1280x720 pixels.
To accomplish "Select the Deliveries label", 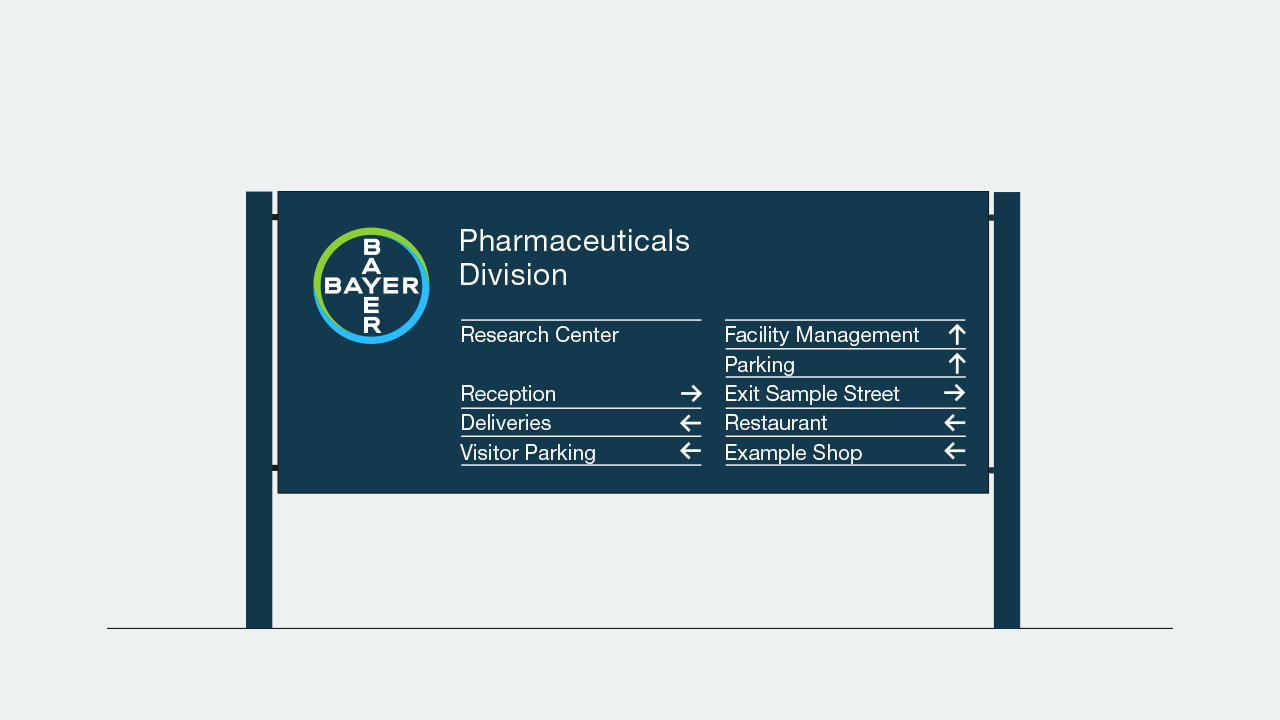I will click(506, 423).
